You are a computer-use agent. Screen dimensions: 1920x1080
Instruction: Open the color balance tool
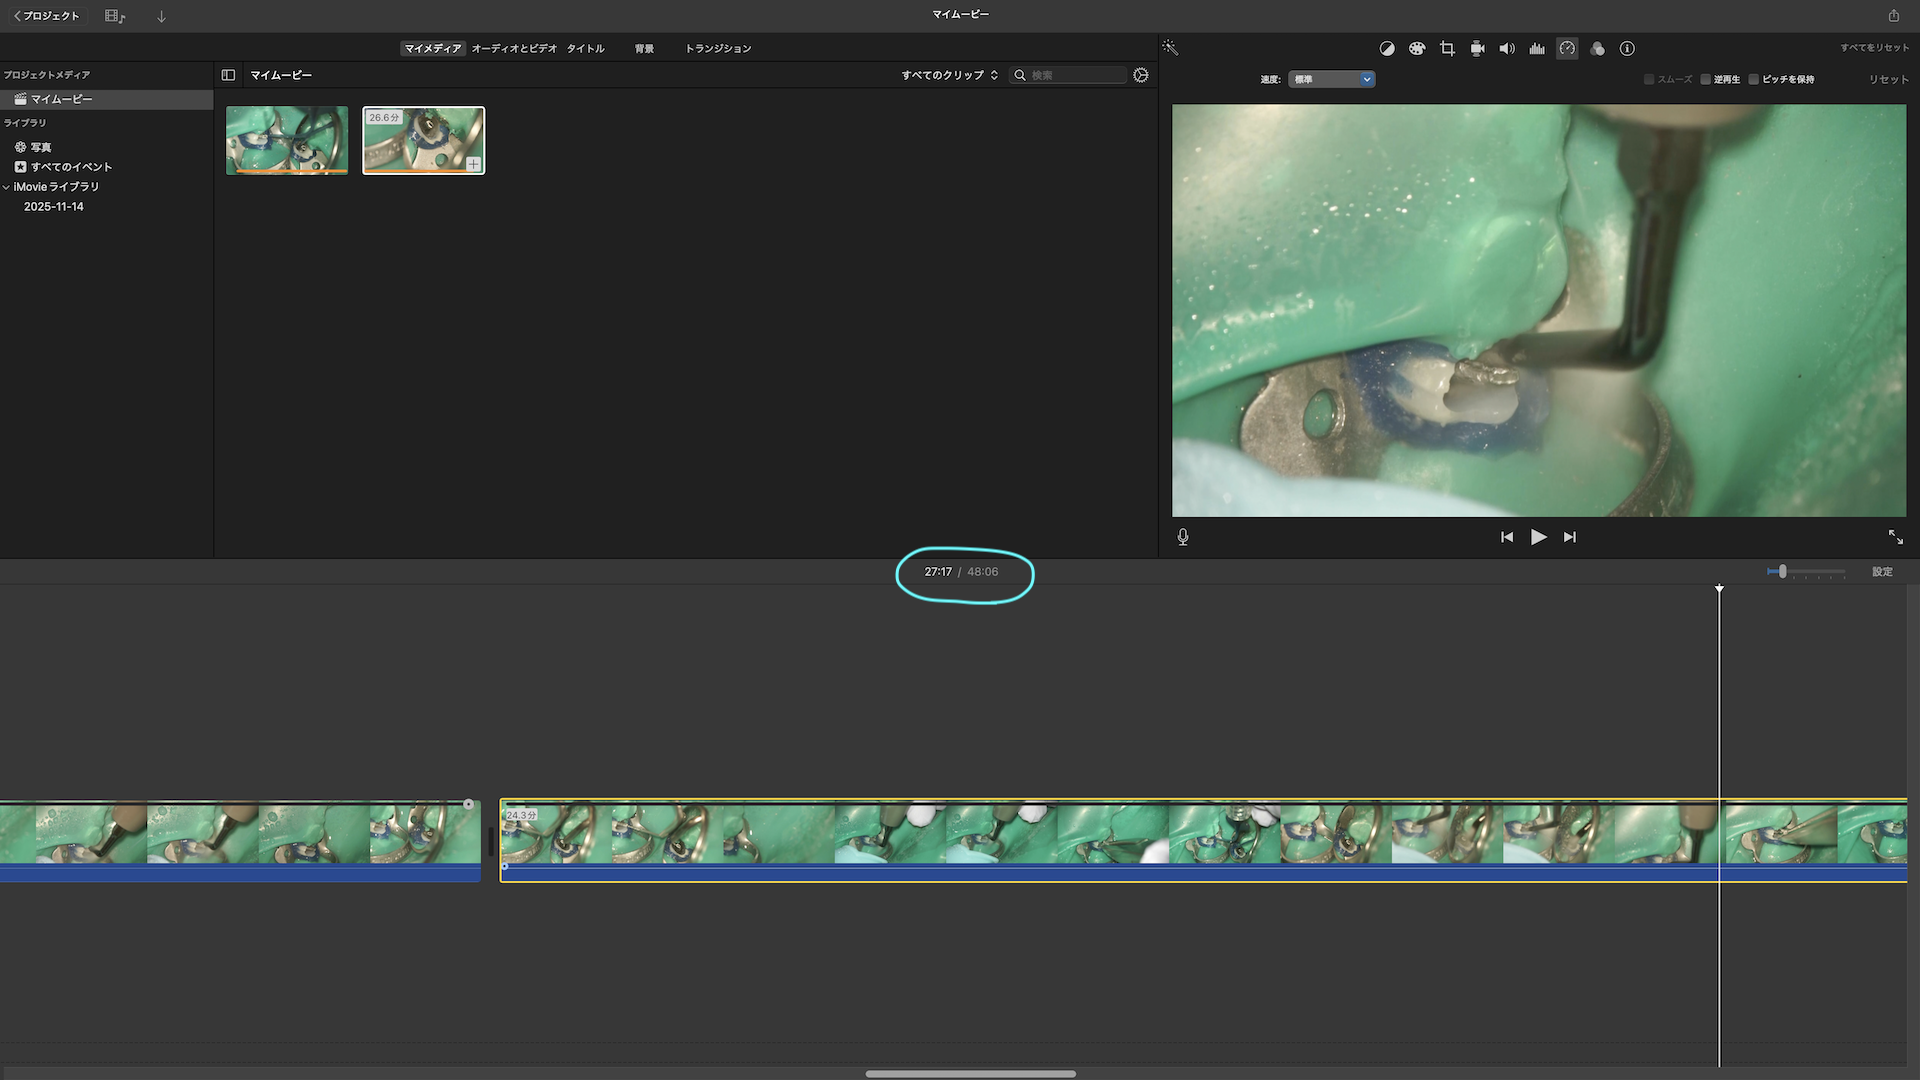[x=1387, y=48]
